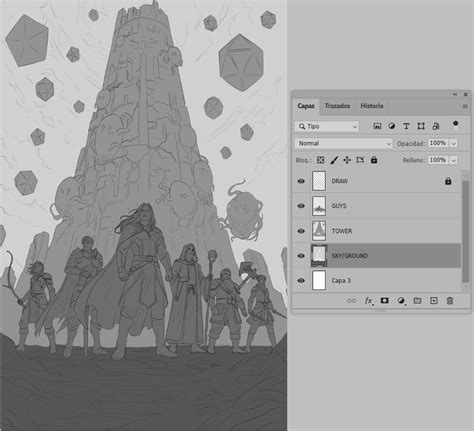Hide the DRAW layer
Image resolution: width=474 pixels, height=431 pixels.
click(x=301, y=181)
